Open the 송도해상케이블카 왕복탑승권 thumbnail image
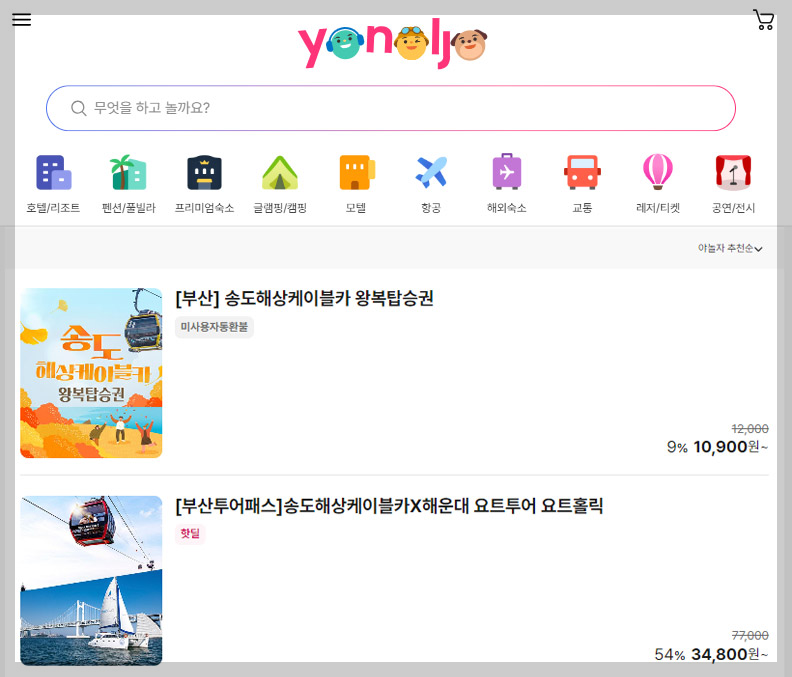Screen dimensions: 792x677 point(91,373)
